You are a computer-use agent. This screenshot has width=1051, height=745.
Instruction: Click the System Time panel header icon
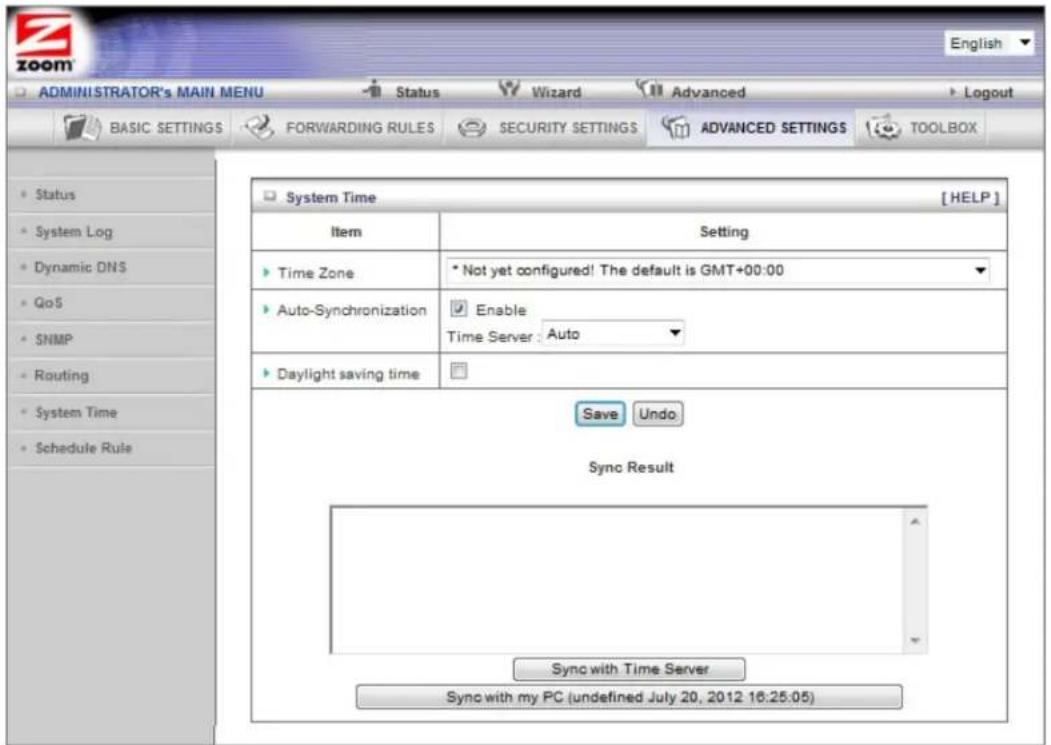[270, 196]
